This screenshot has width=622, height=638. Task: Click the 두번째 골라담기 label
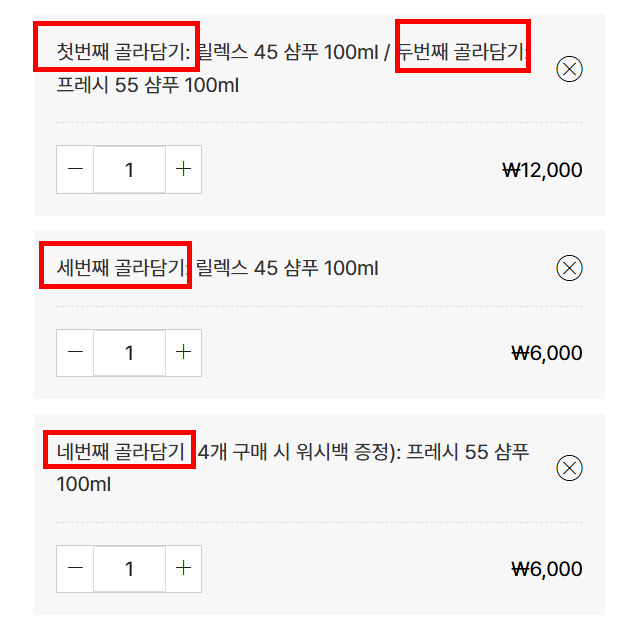coord(463,48)
